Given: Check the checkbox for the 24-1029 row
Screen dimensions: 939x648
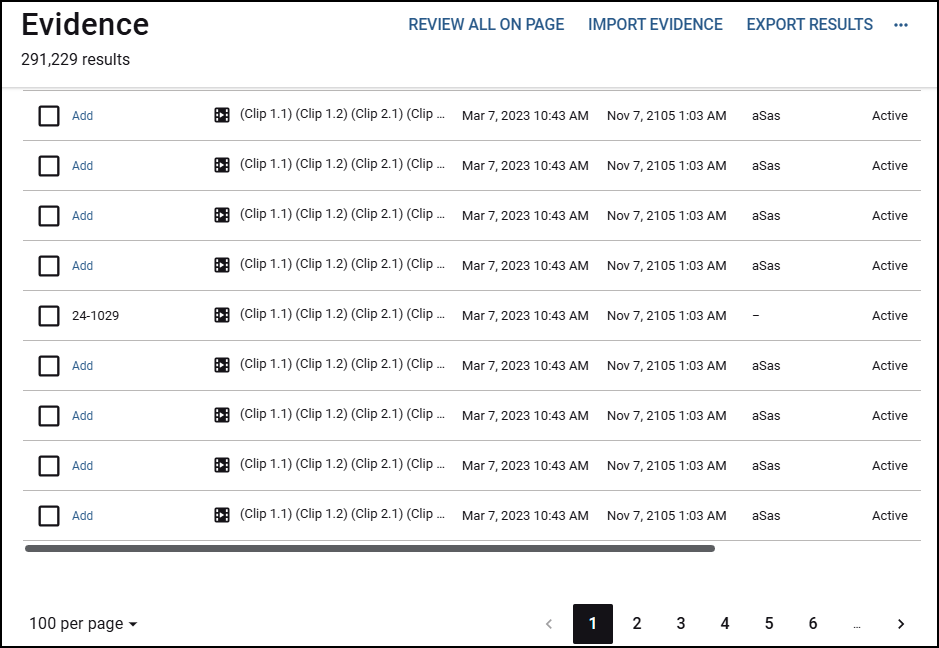Looking at the screenshot, I should 49,316.
